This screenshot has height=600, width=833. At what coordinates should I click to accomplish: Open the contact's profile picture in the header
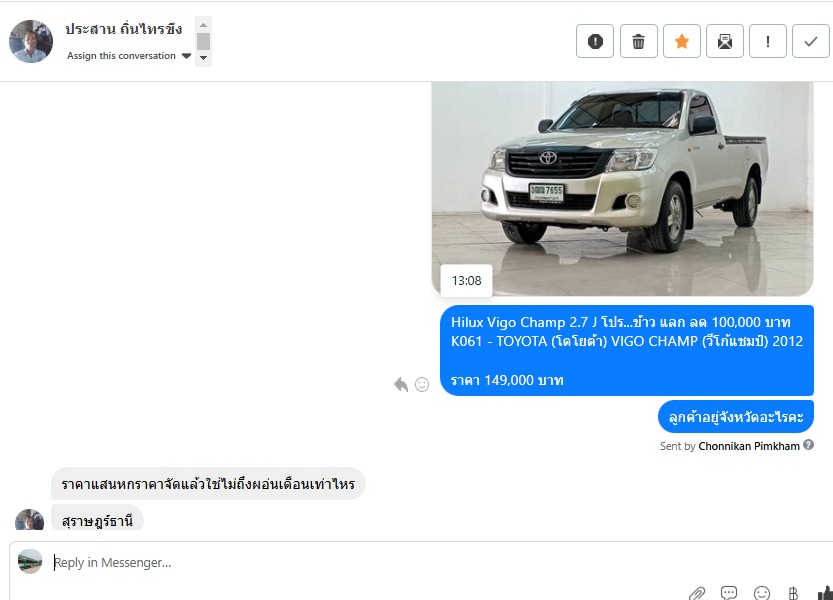click(x=31, y=41)
